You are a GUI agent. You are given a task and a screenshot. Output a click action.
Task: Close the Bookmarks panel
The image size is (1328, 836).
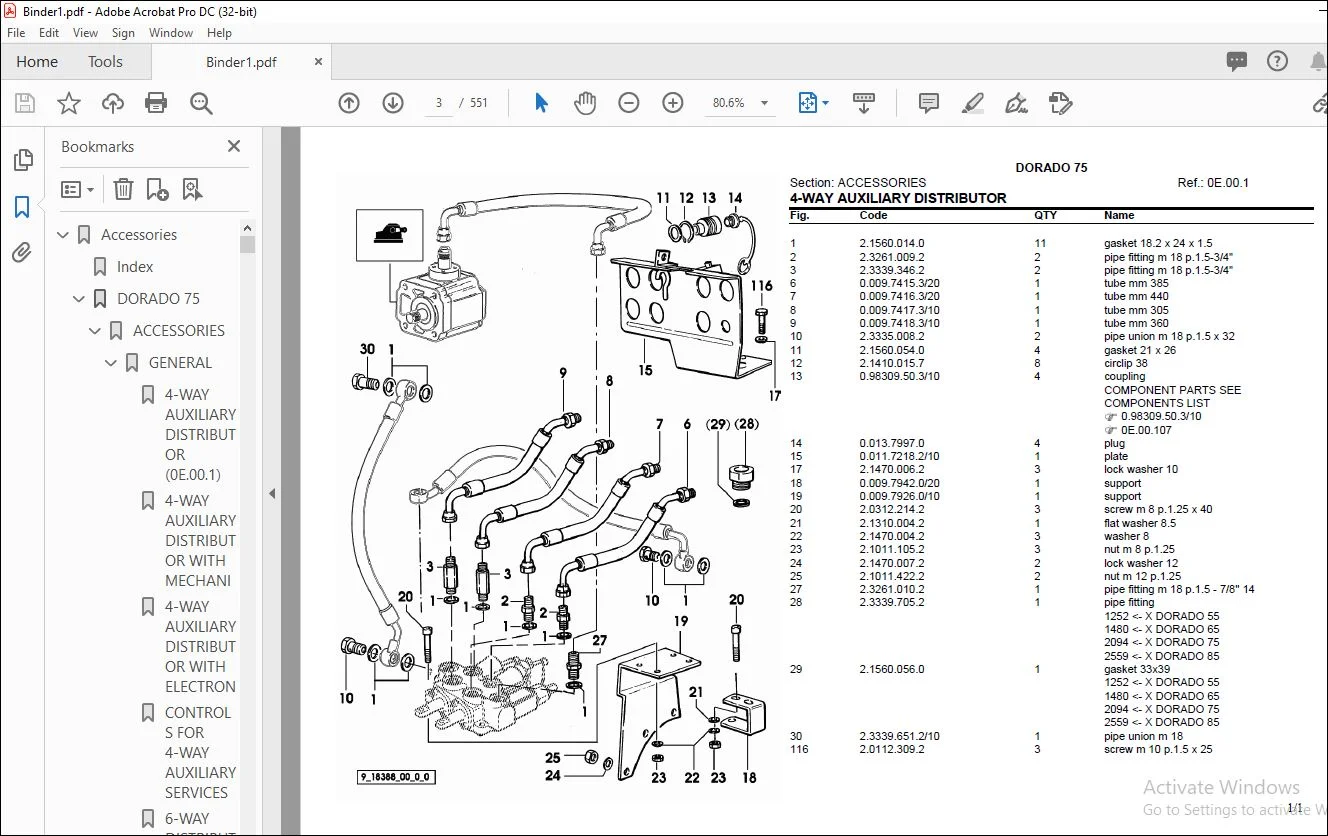point(234,146)
